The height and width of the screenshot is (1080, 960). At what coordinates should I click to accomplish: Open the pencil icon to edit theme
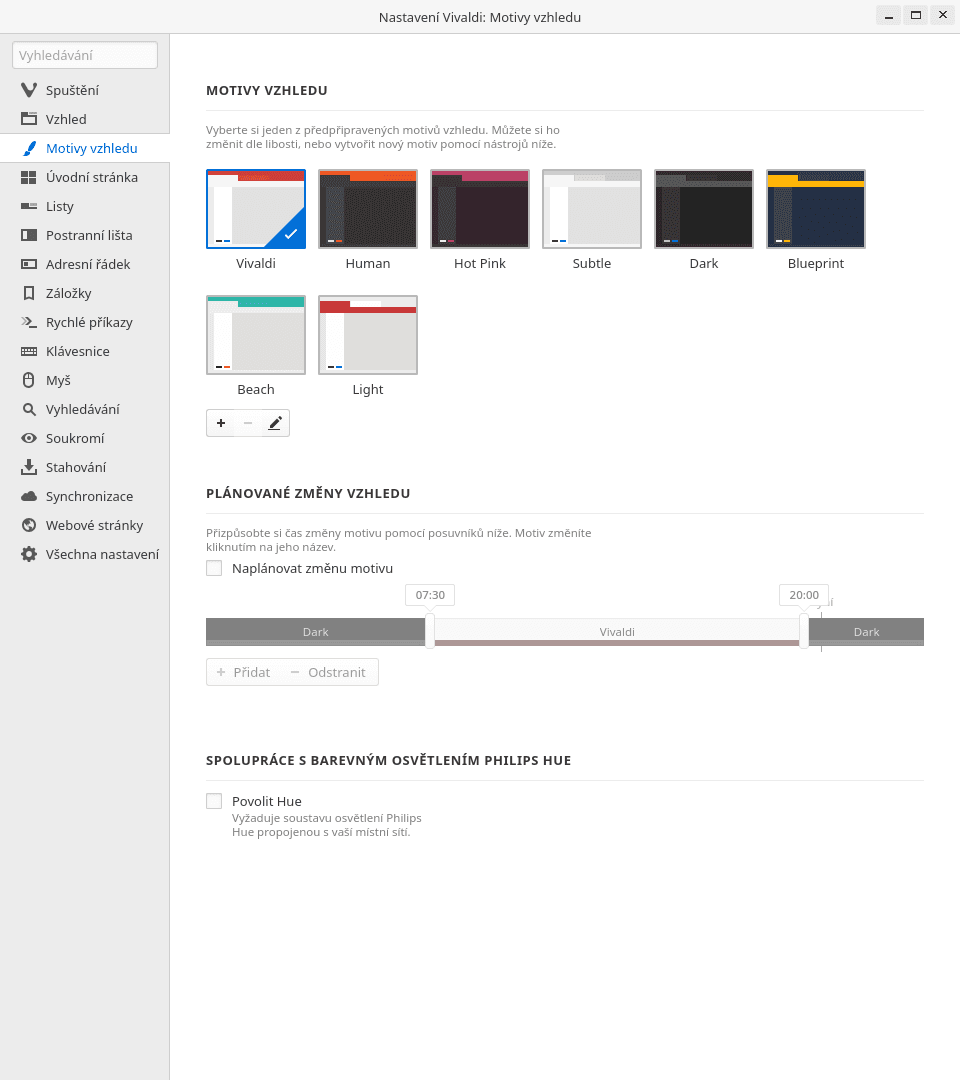(x=274, y=423)
